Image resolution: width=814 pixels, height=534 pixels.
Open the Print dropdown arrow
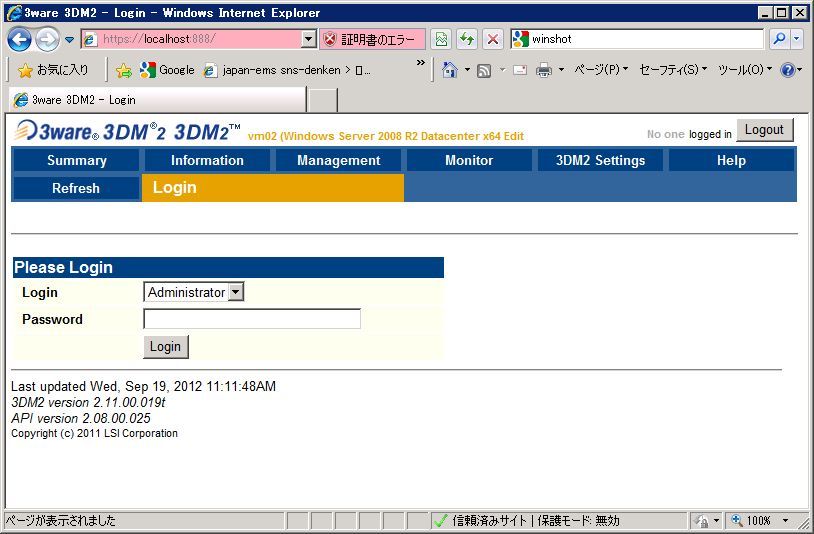coord(561,70)
